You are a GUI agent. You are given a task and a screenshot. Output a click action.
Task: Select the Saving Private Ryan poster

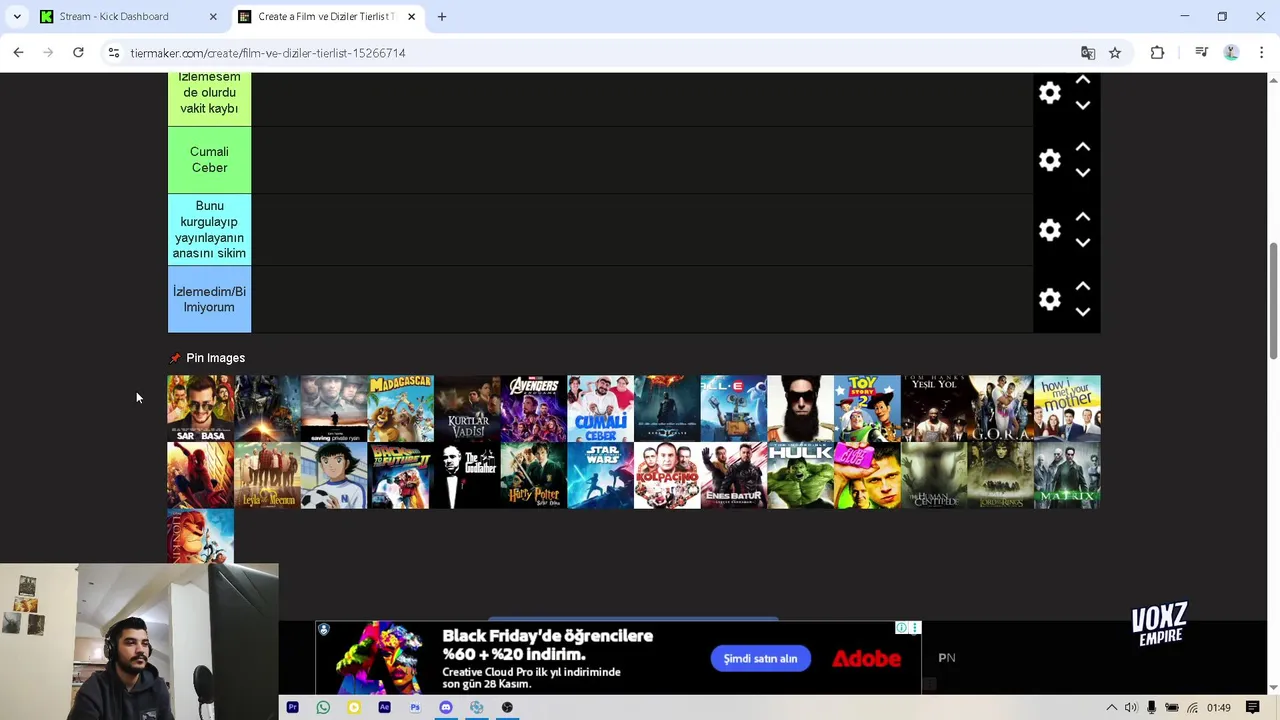[334, 408]
